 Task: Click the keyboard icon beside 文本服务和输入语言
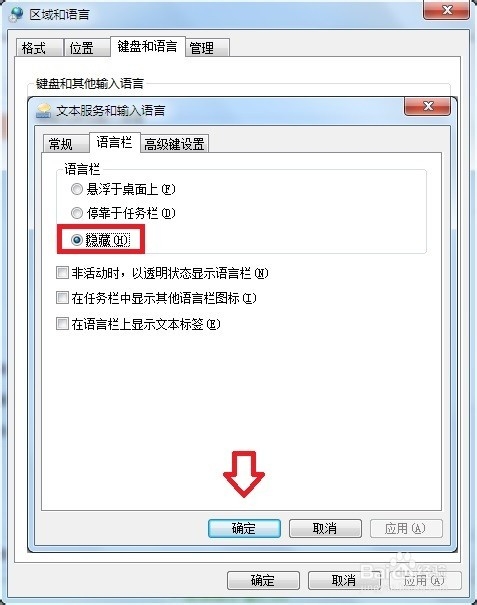tap(43, 111)
